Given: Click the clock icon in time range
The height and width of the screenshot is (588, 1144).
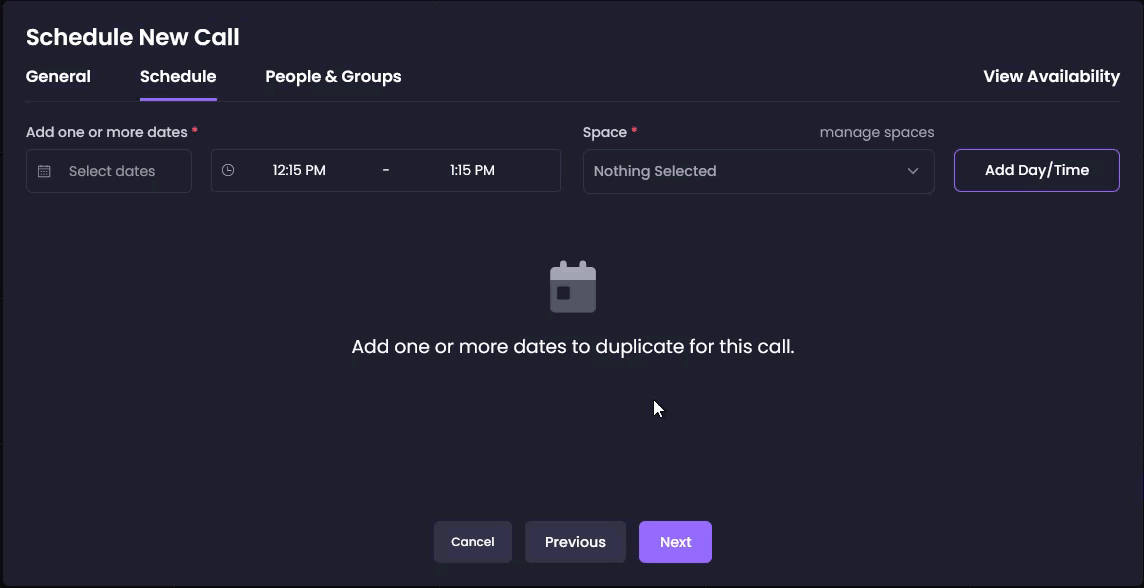Looking at the screenshot, I should coord(228,170).
